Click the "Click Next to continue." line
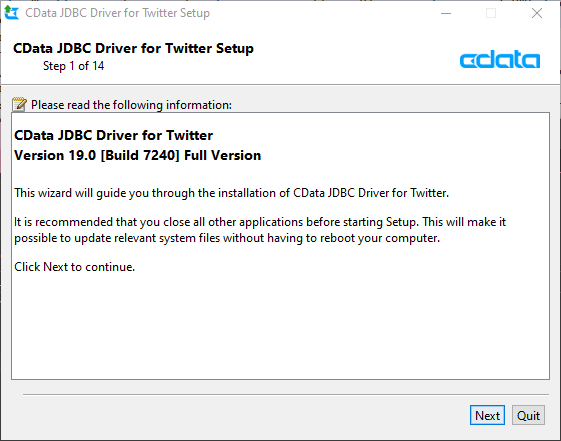Viewport: 561px width, 441px height. tap(74, 267)
